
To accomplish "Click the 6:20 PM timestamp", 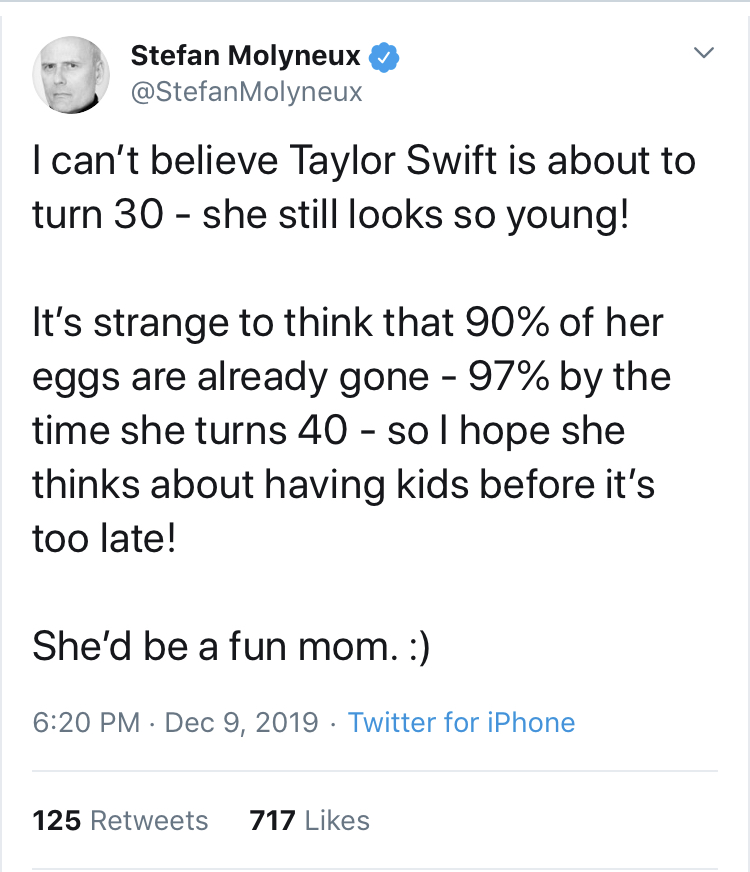I will pyautogui.click(x=86, y=723).
